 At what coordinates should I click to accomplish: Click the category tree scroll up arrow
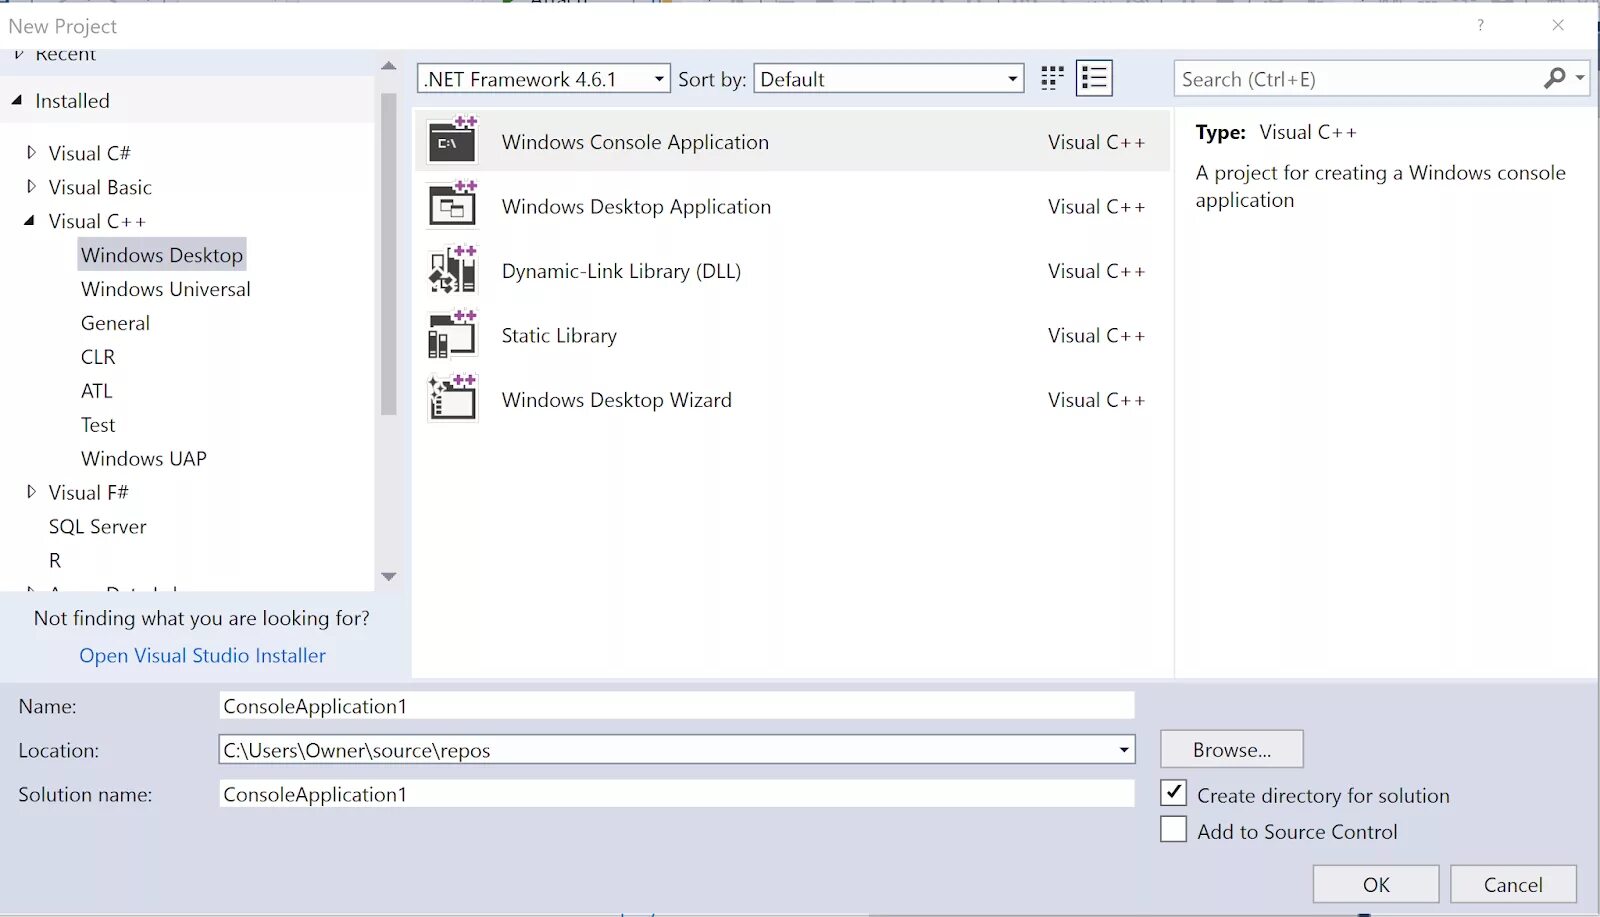389,66
